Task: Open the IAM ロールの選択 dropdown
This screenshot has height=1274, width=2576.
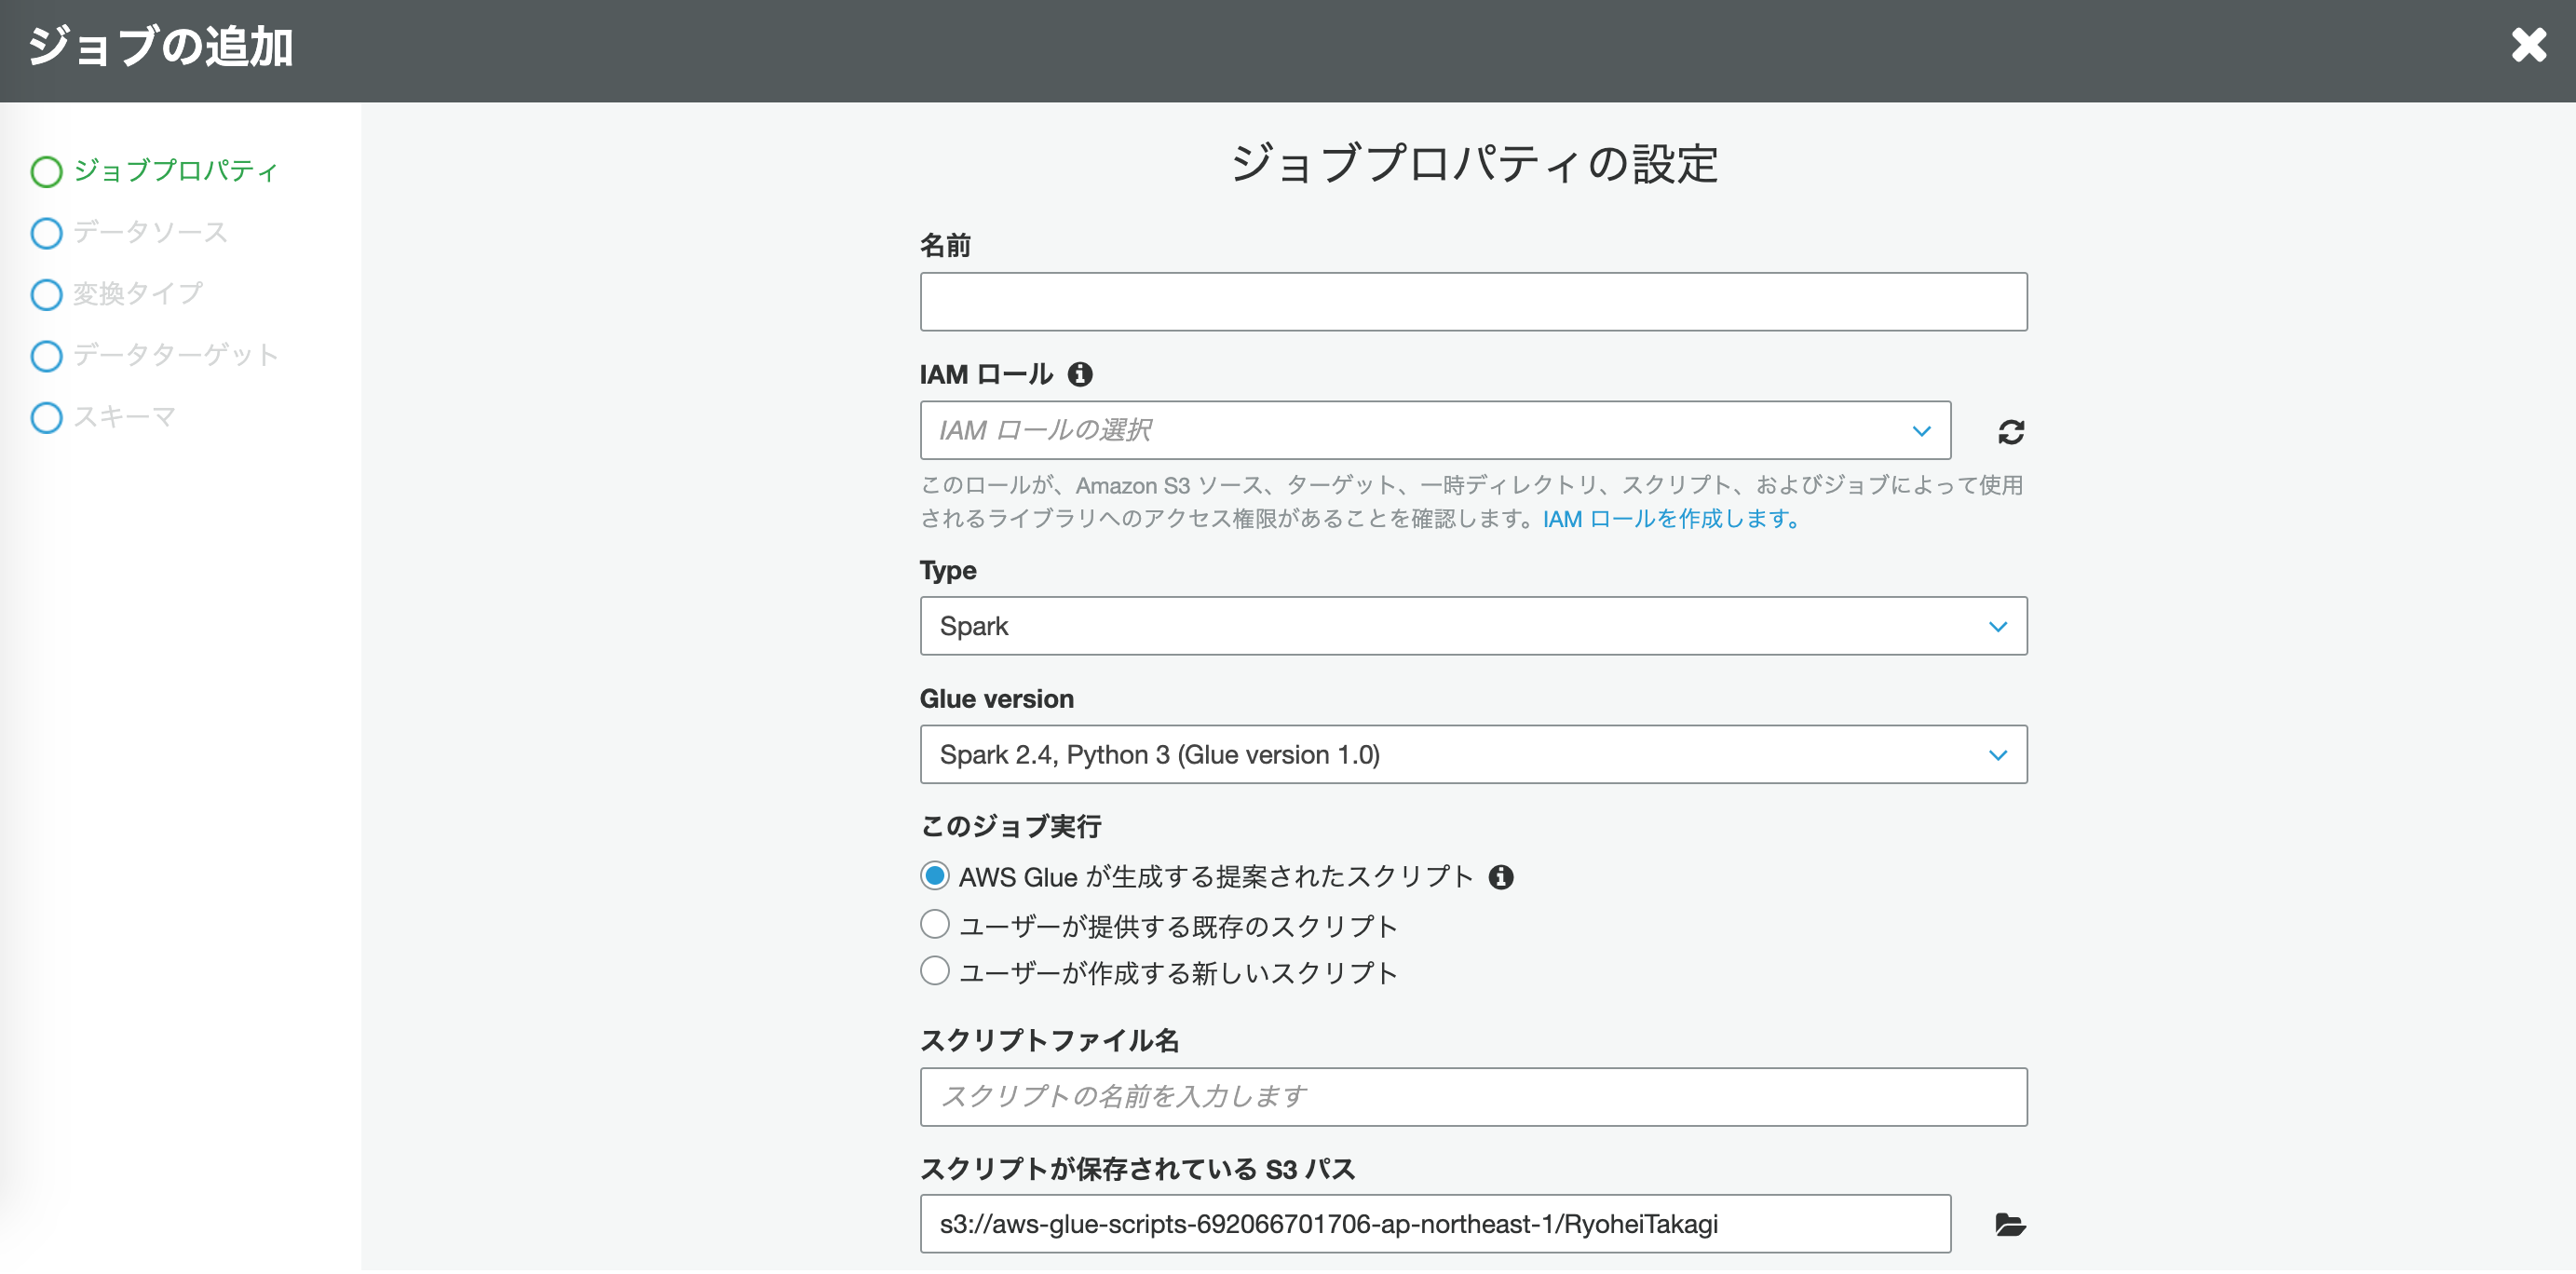Action: 1434,431
